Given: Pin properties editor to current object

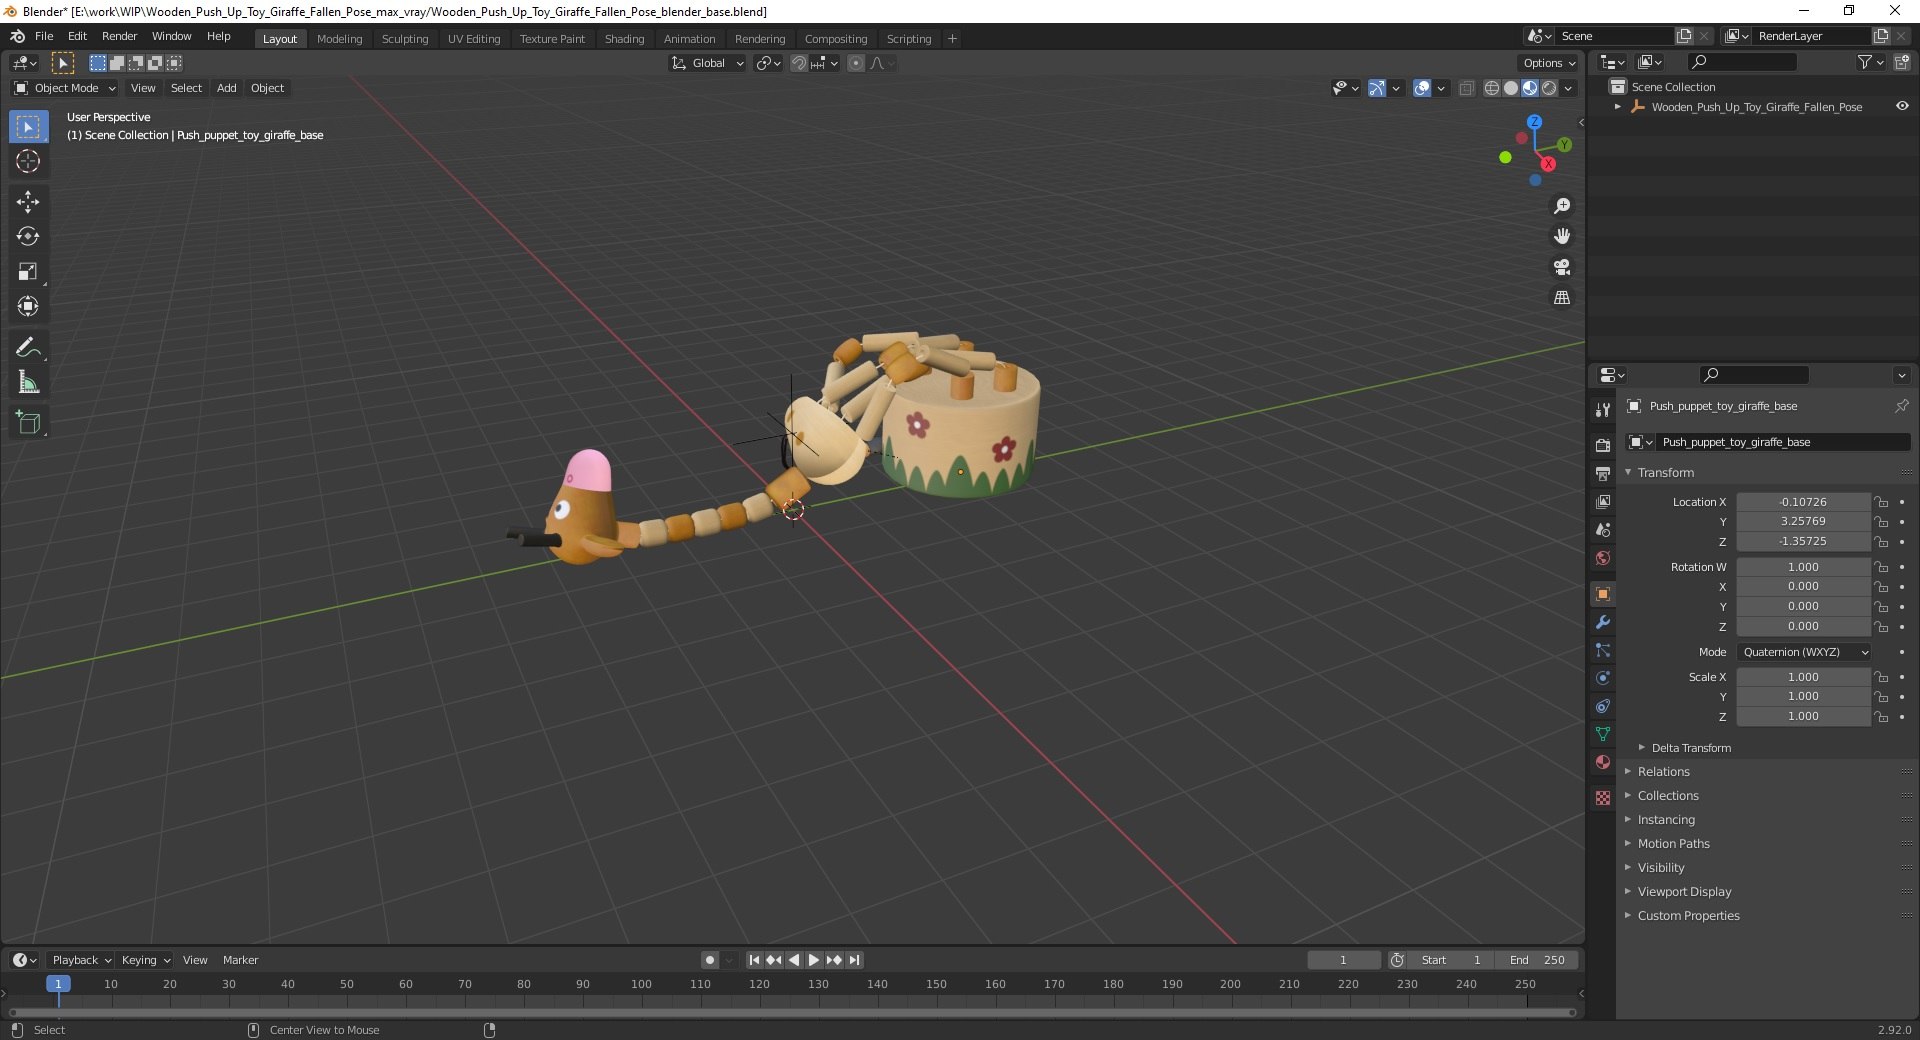Looking at the screenshot, I should 1901,406.
